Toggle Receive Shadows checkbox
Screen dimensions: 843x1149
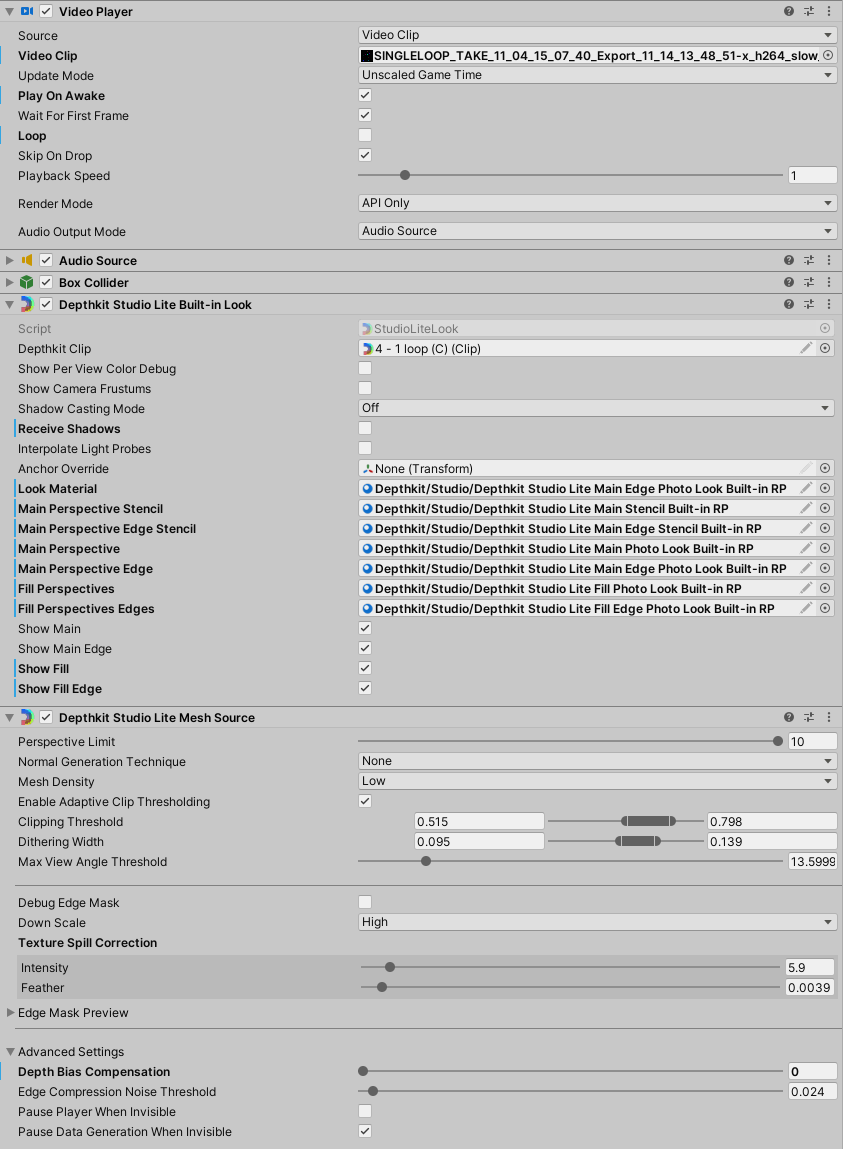(365, 429)
